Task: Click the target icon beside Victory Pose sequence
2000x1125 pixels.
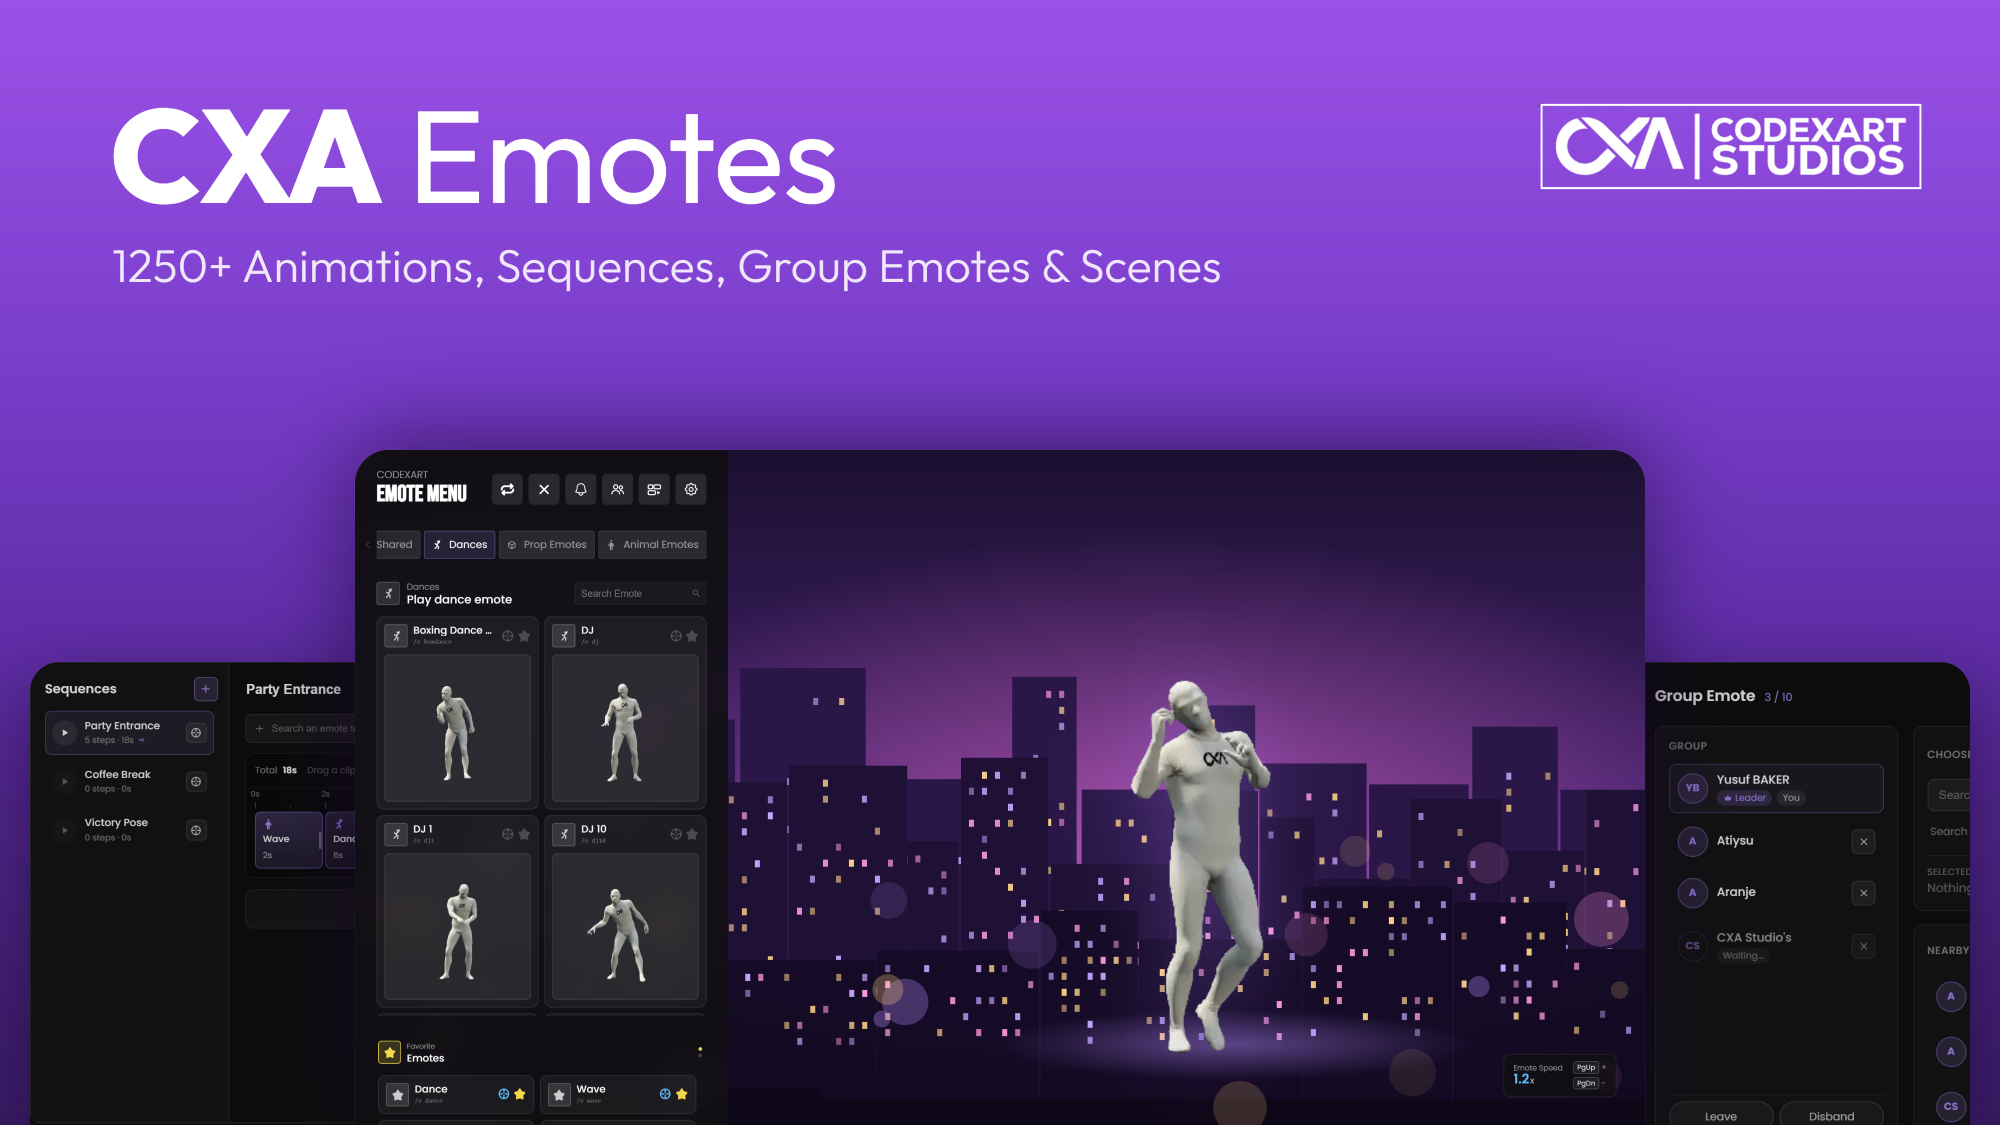Action: coord(196,830)
